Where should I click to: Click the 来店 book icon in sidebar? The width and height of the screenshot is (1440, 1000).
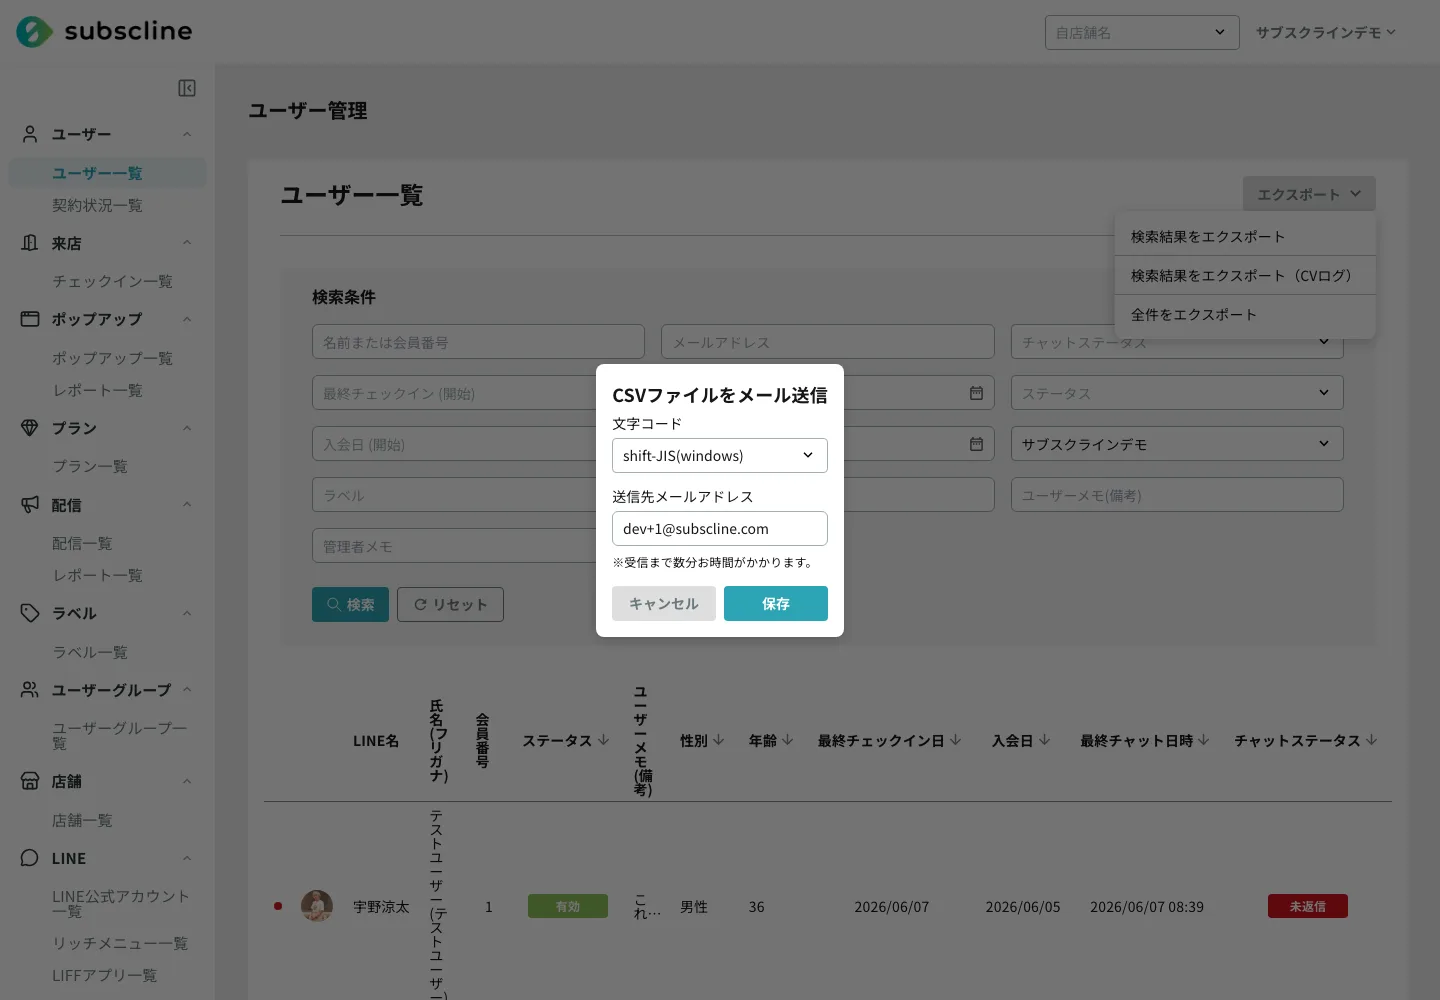pyautogui.click(x=30, y=243)
